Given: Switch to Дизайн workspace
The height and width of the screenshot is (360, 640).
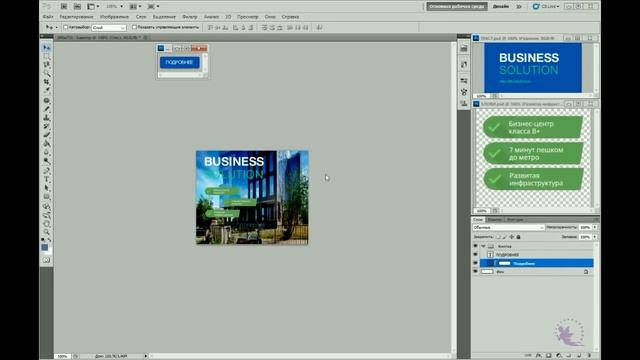Looking at the screenshot, I should (501, 7).
